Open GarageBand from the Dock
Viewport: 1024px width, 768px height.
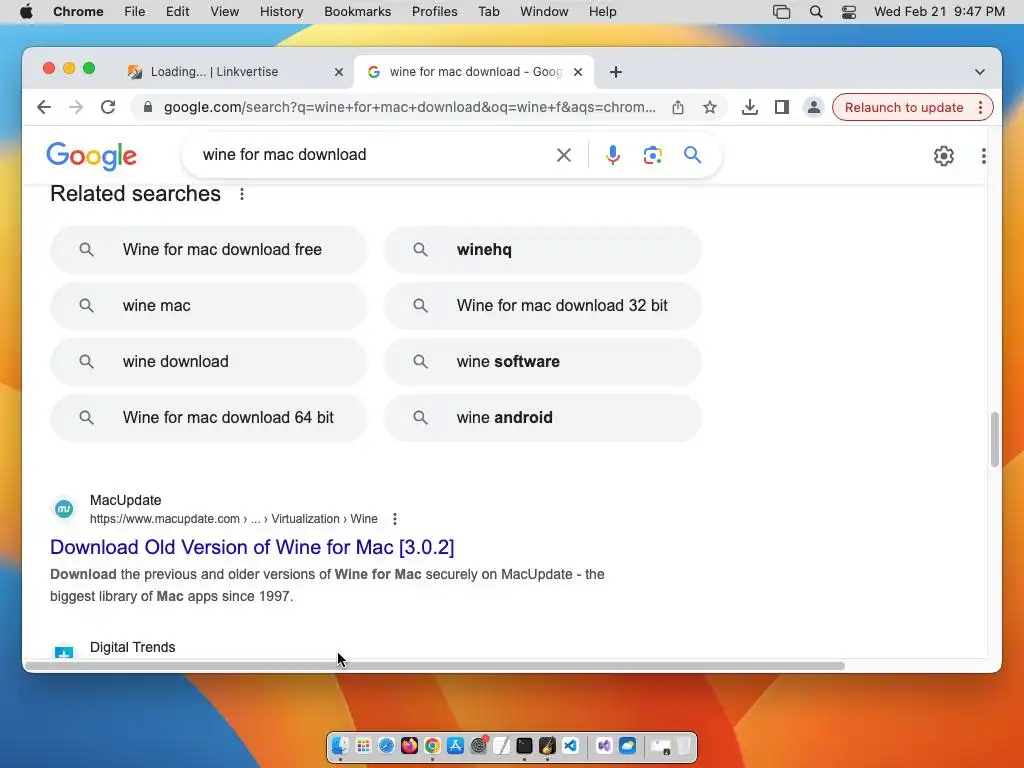547,745
